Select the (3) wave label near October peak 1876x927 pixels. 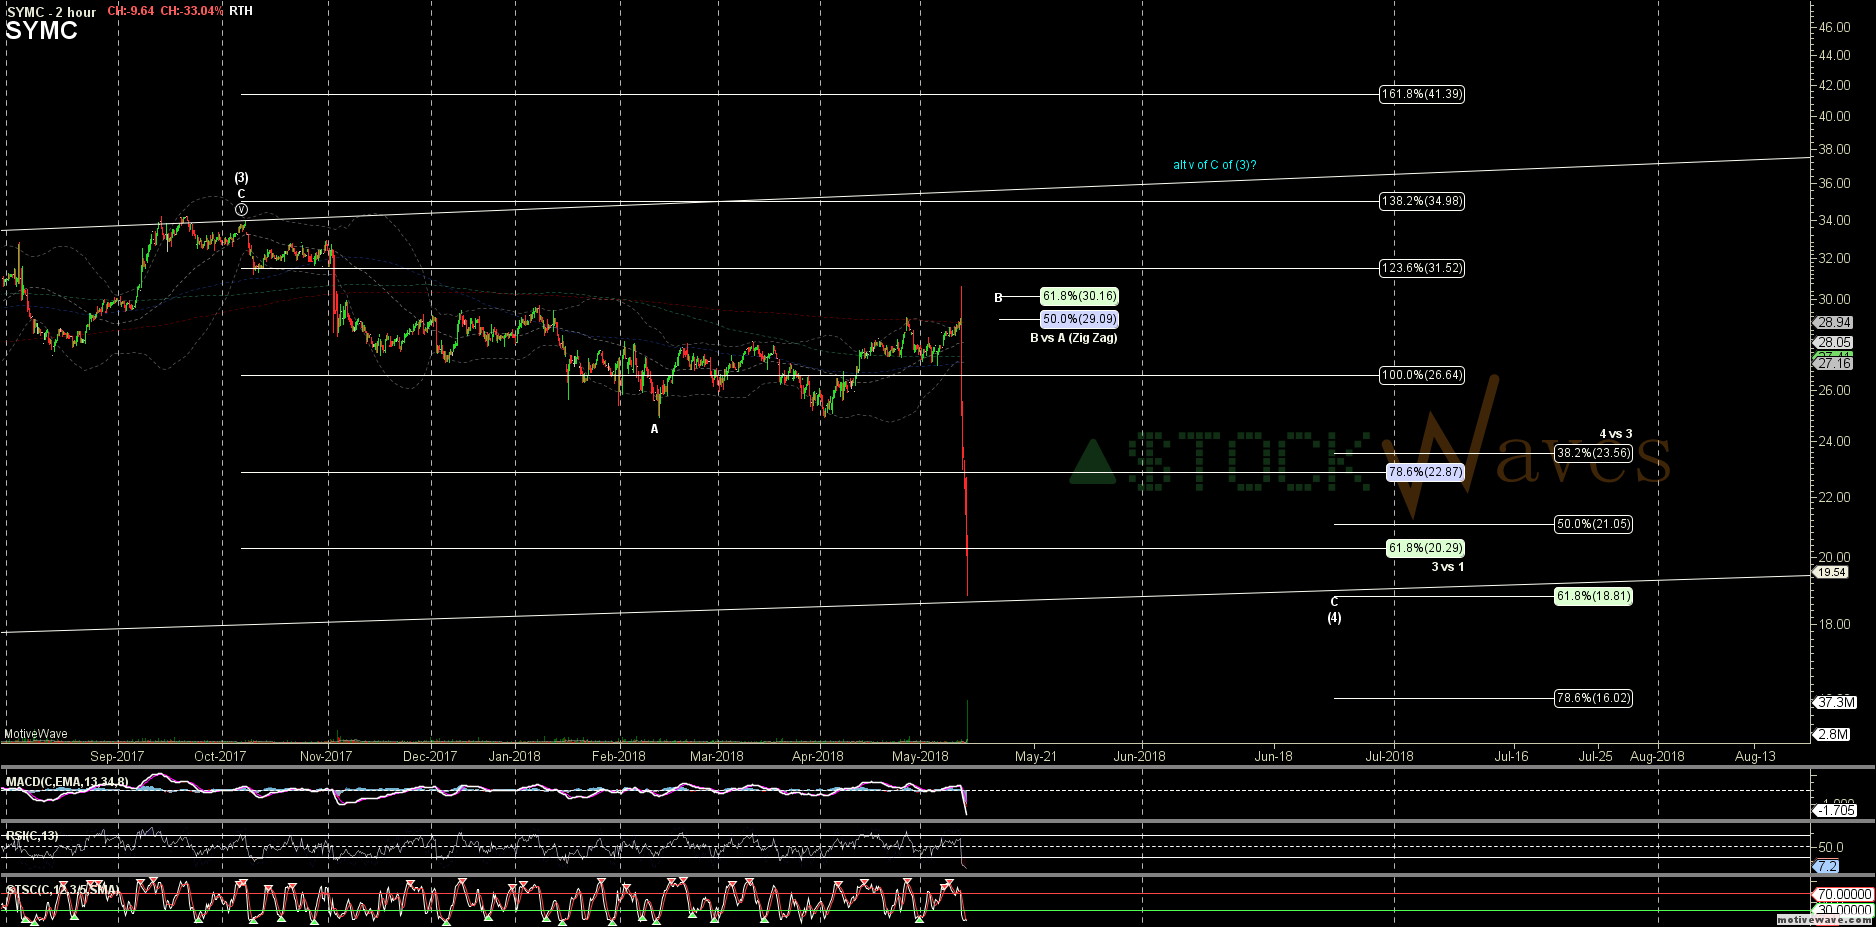241,178
